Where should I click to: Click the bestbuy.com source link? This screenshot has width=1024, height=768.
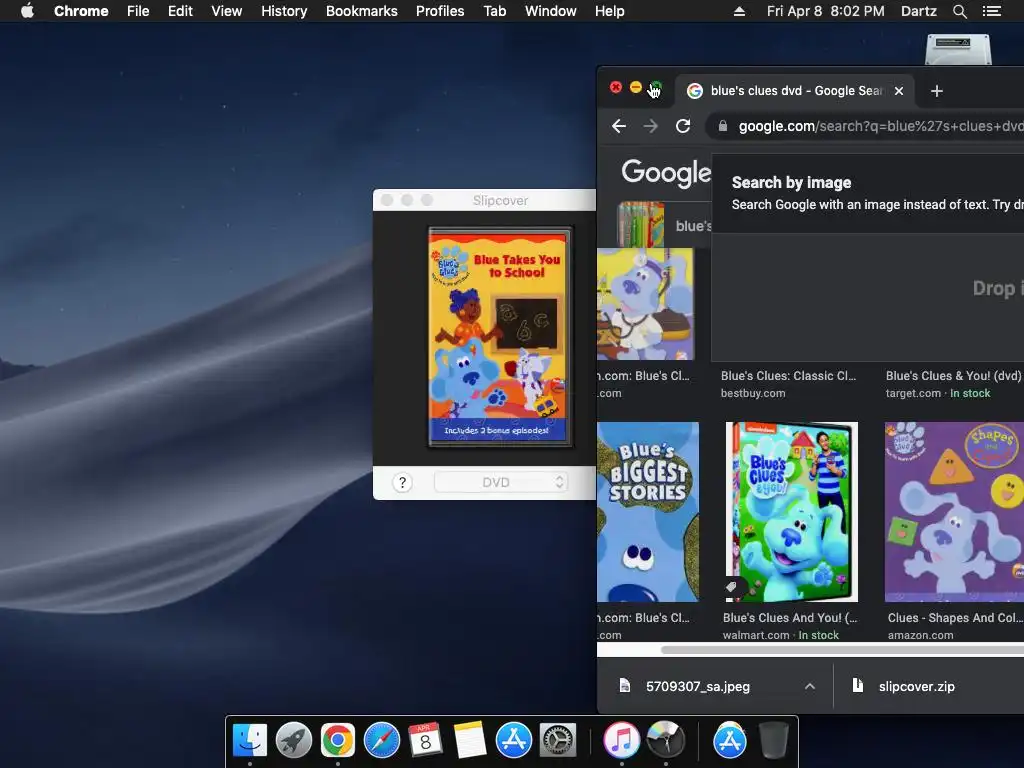753,393
